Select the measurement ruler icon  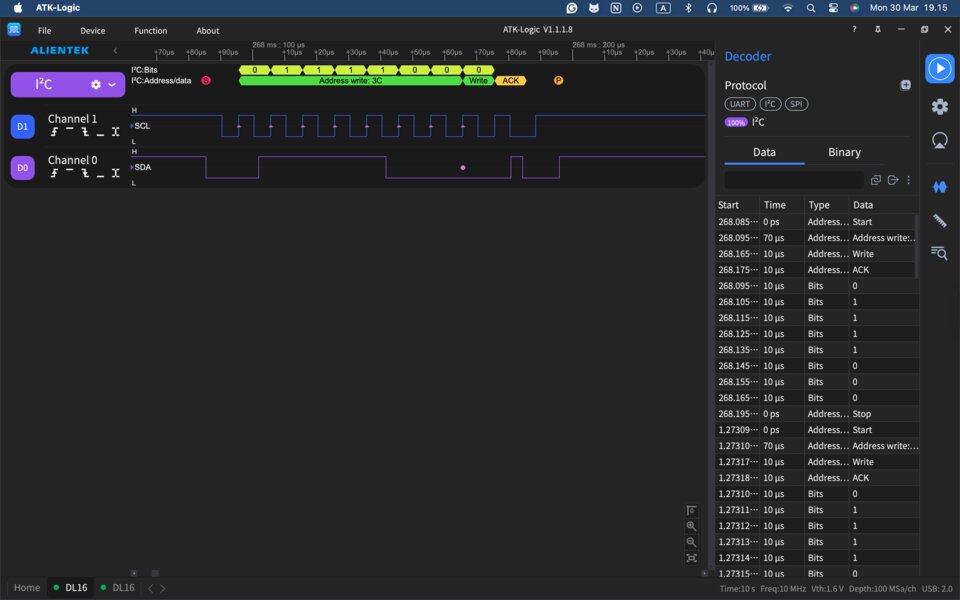939,220
